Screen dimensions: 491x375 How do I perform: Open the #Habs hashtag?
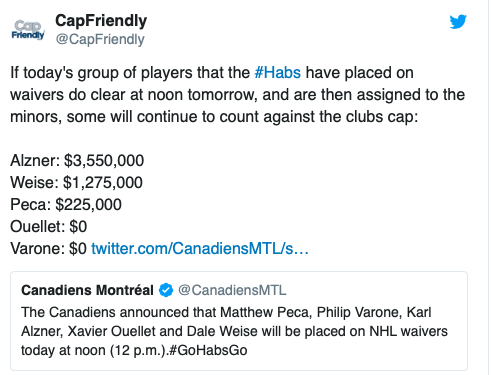(277, 73)
